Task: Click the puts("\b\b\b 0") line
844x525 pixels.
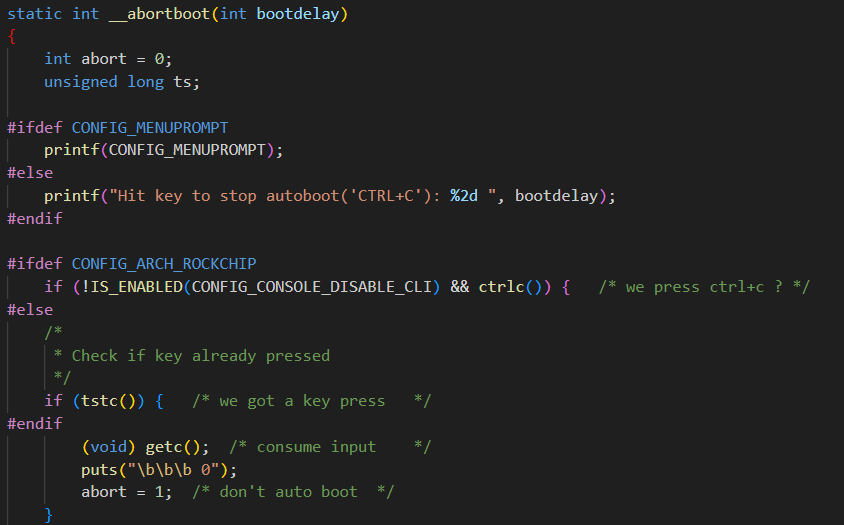Action: (x=159, y=470)
